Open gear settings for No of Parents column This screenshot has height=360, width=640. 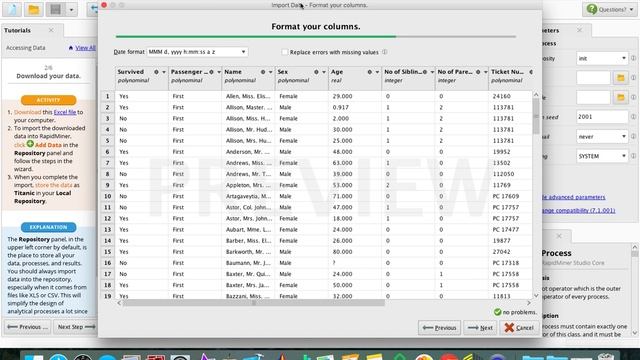click(478, 72)
